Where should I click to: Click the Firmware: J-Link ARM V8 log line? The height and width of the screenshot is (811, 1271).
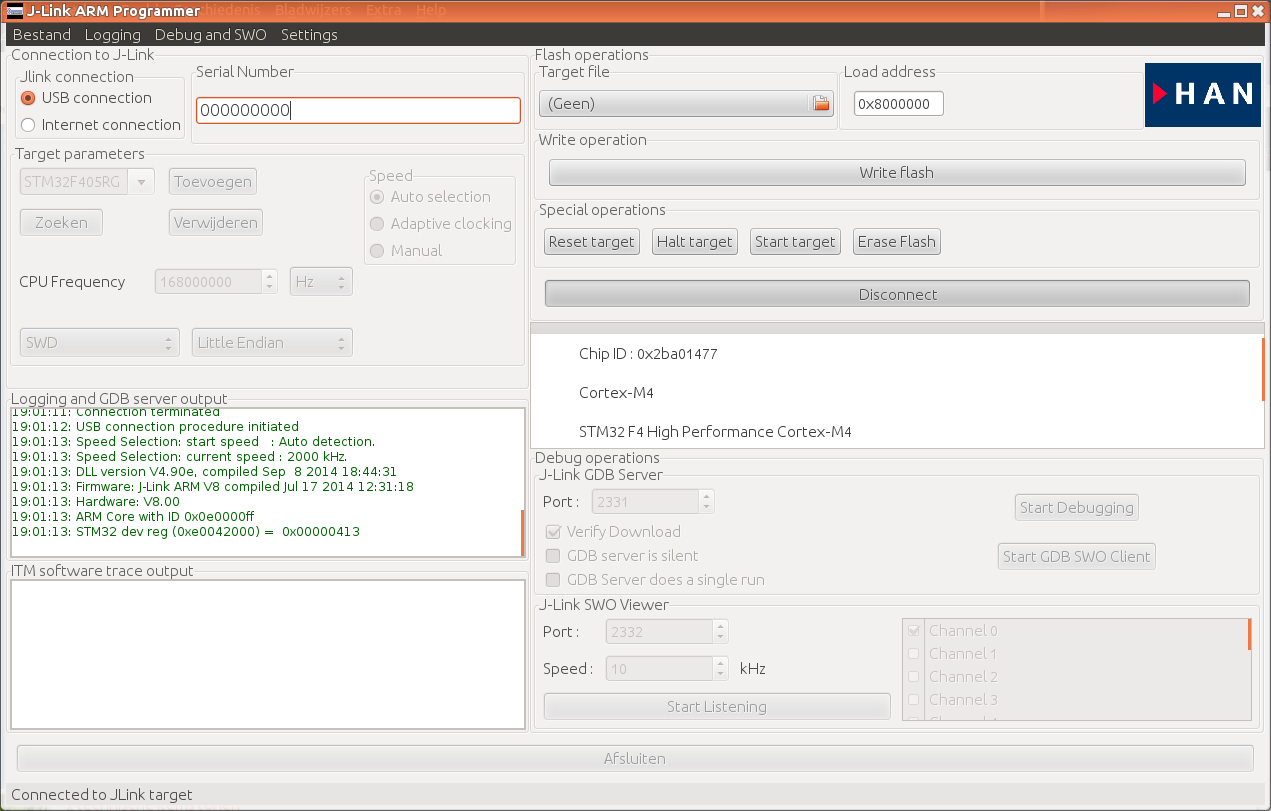click(213, 487)
